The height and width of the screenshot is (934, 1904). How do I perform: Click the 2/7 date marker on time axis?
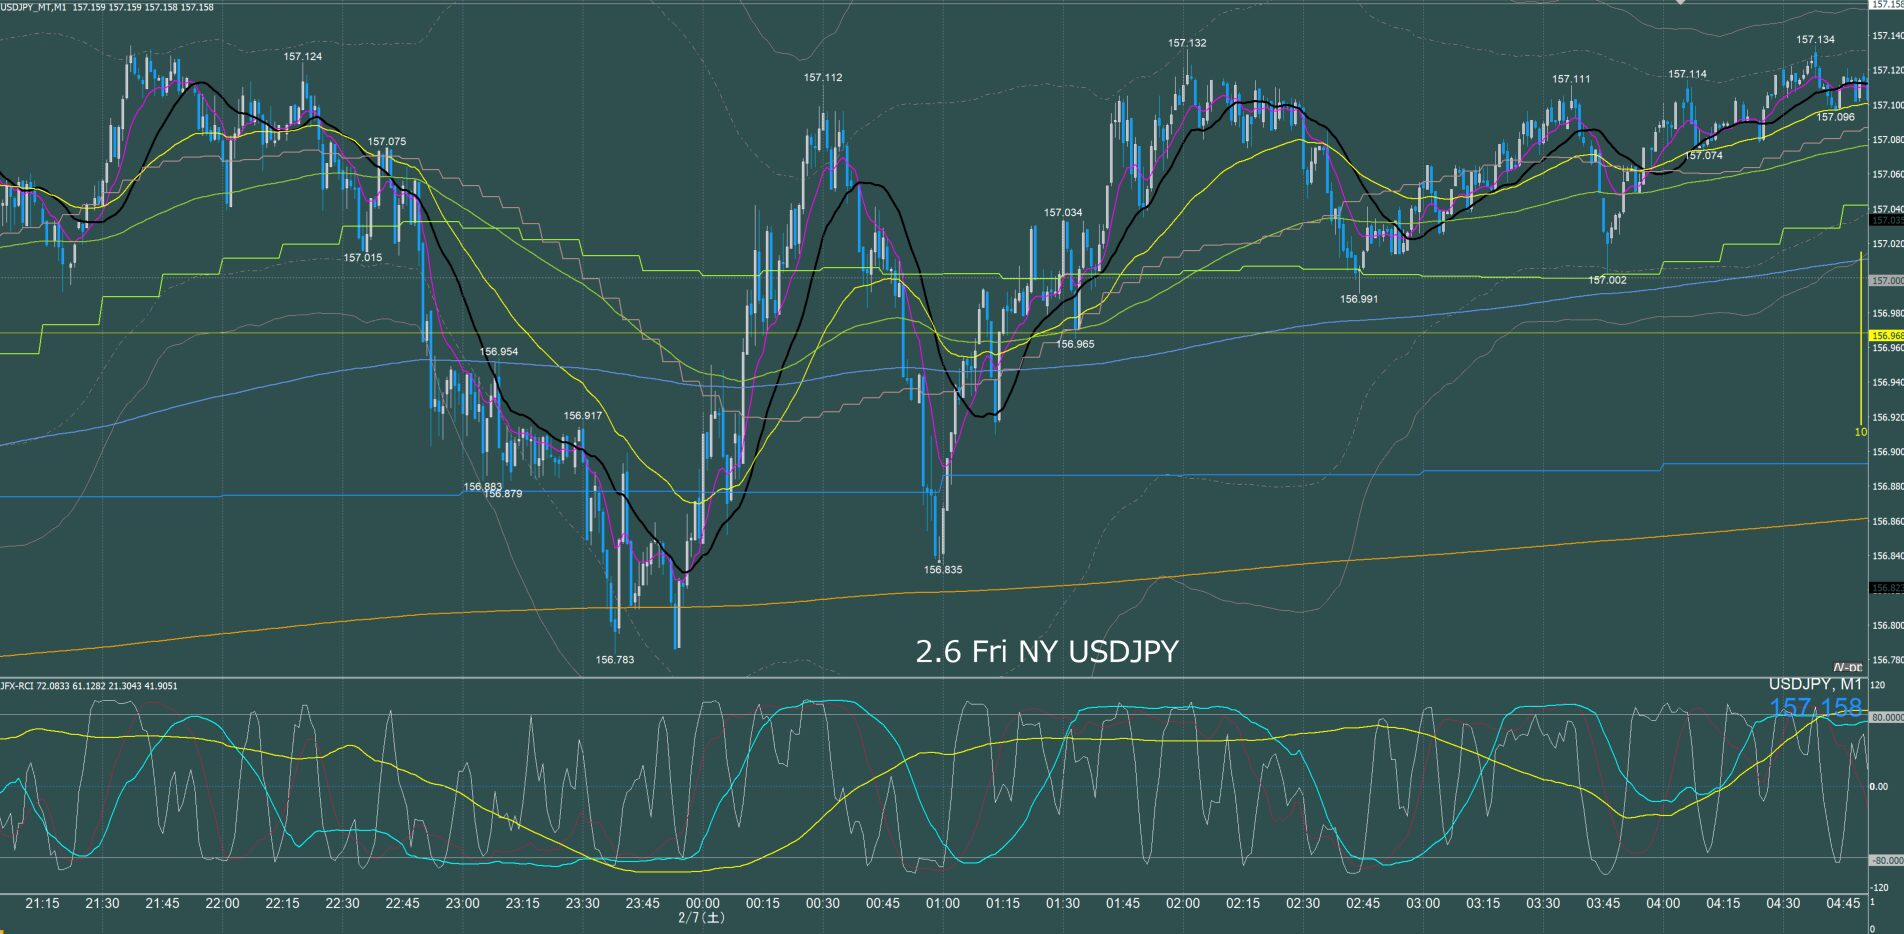coord(701,917)
